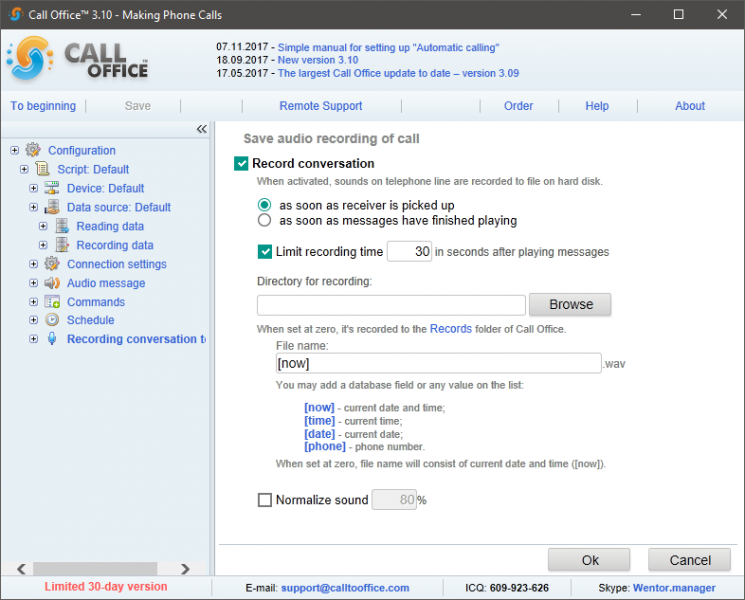The width and height of the screenshot is (745, 600).
Task: Toggle the Limit recording time checkbox
Action: click(x=265, y=252)
